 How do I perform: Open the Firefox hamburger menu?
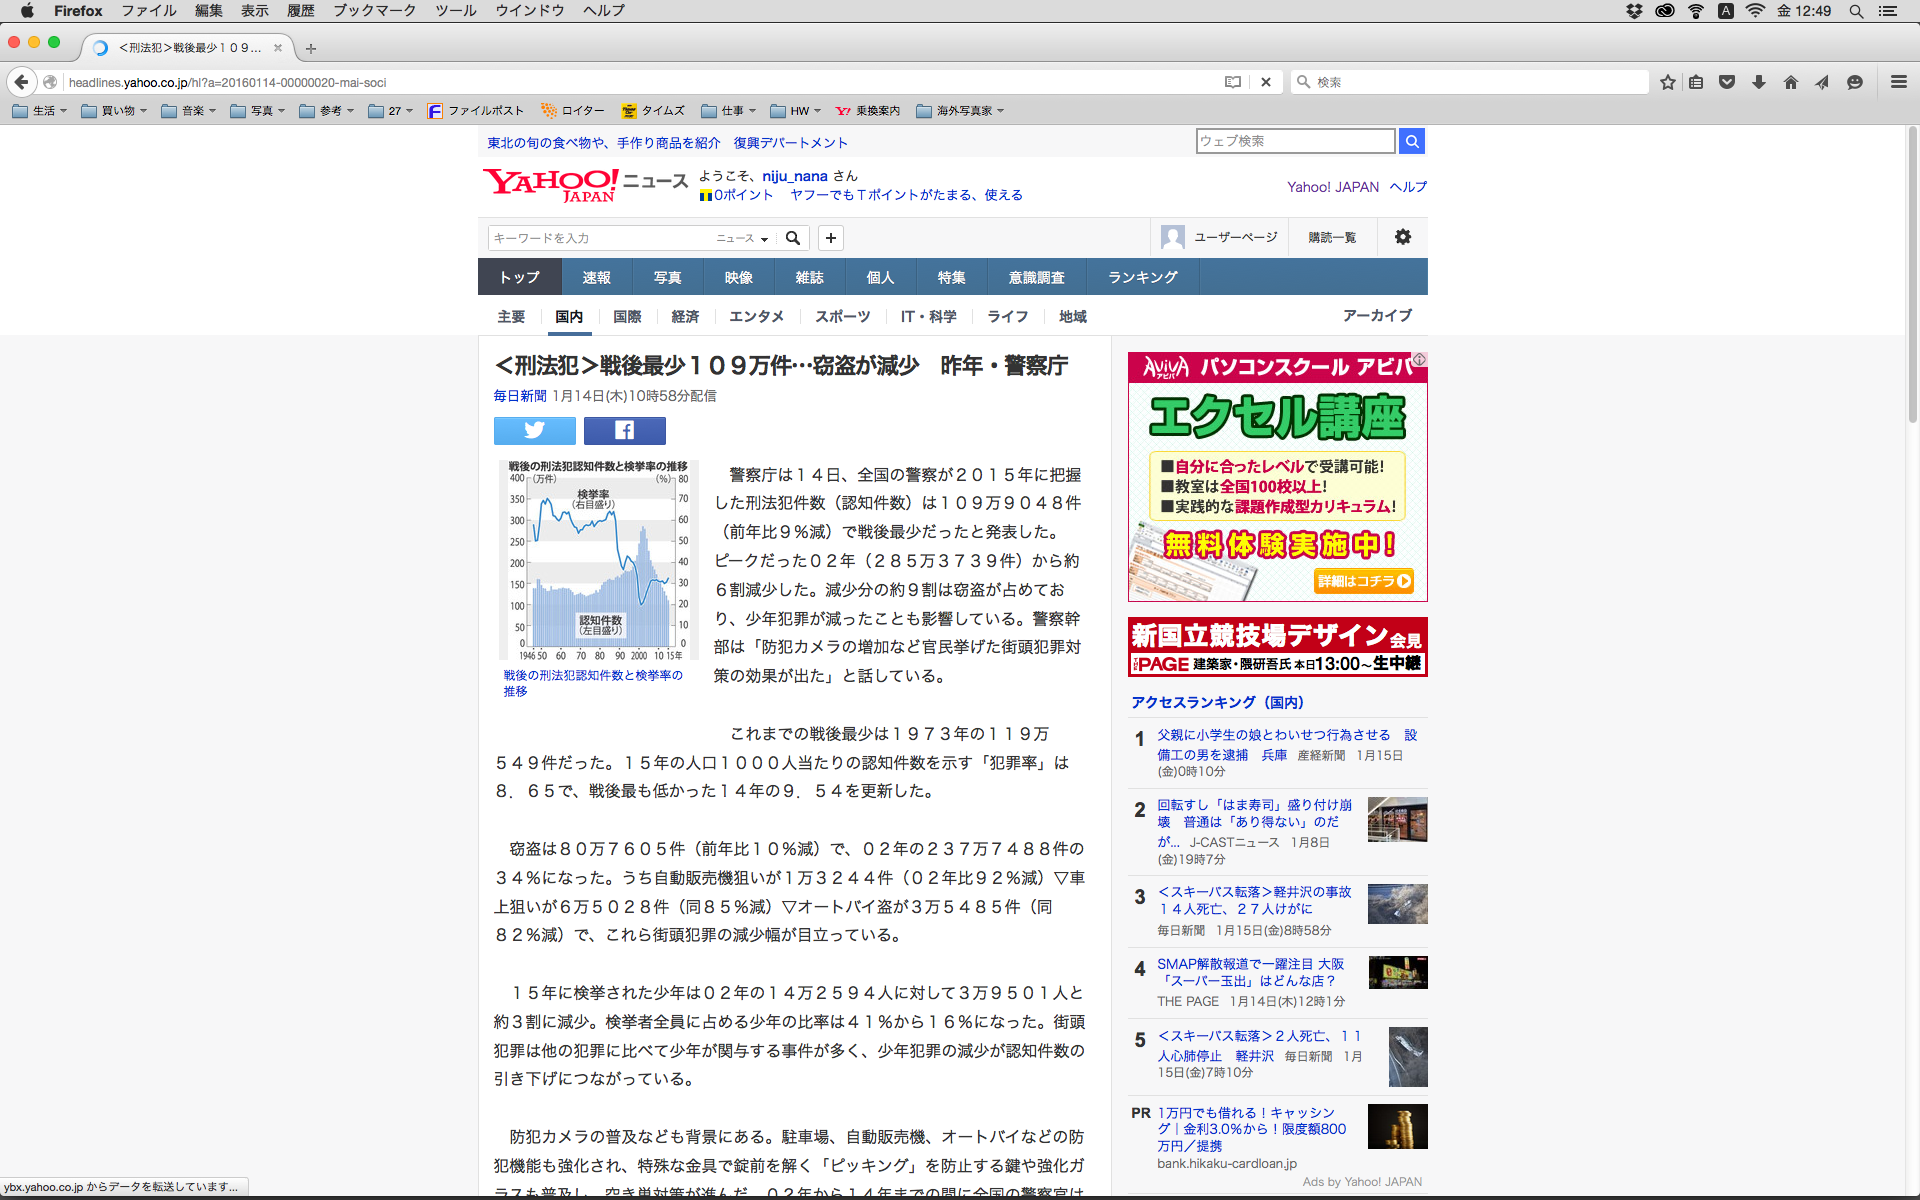[x=1898, y=82]
